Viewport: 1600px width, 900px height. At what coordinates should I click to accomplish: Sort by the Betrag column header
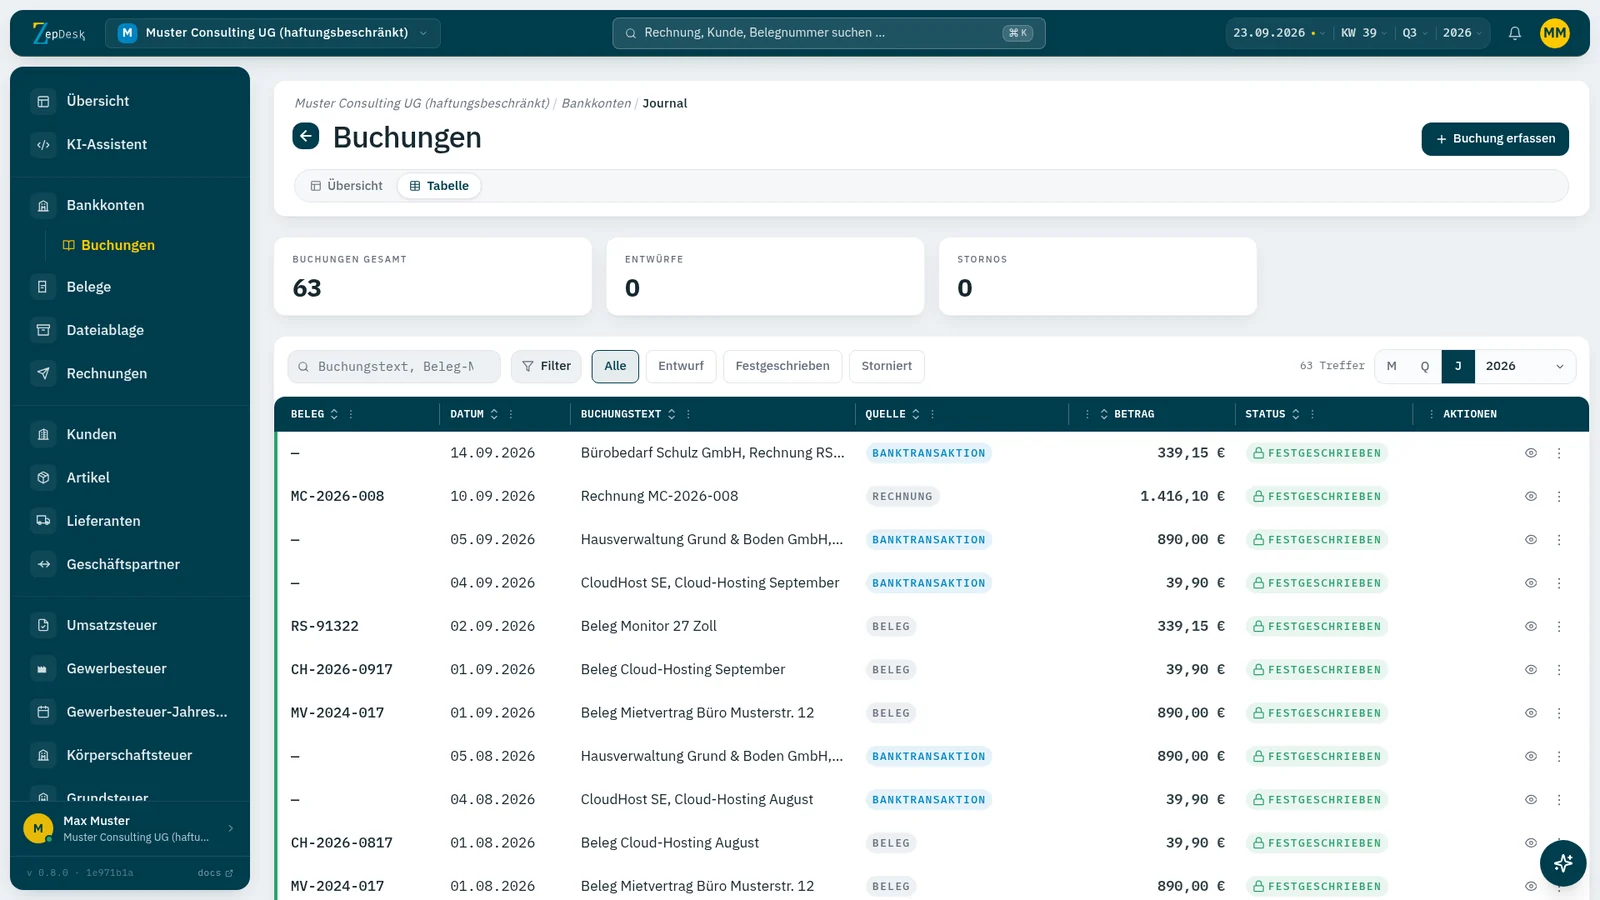[x=1127, y=414]
